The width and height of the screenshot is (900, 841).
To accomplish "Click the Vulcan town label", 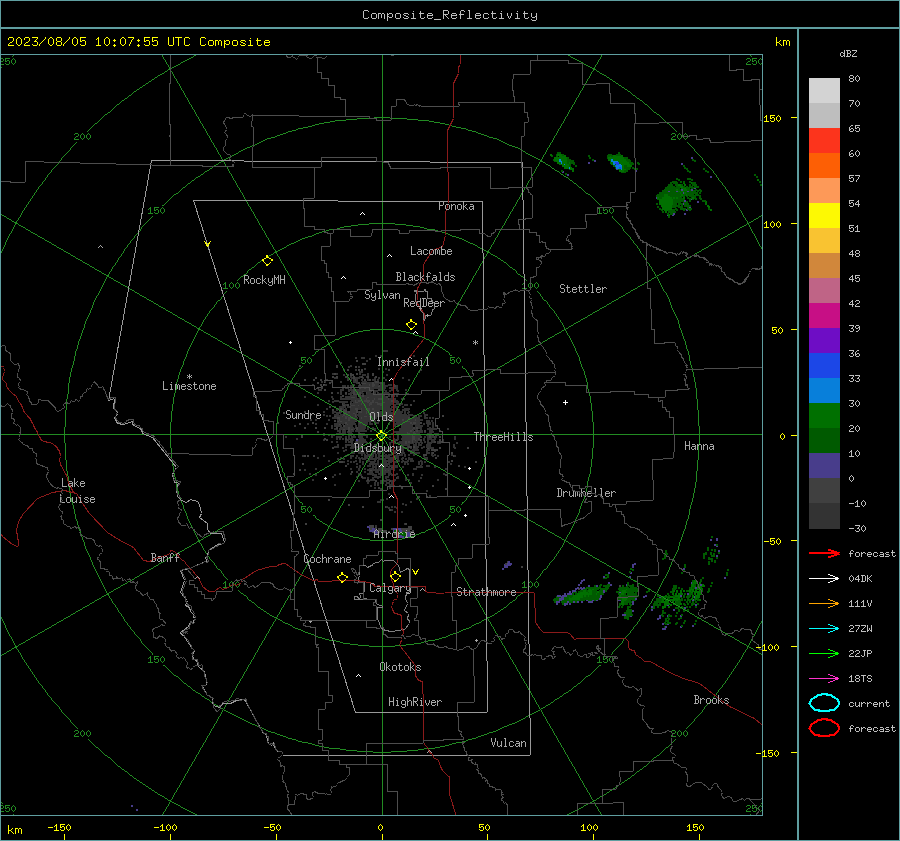I will 509,743.
